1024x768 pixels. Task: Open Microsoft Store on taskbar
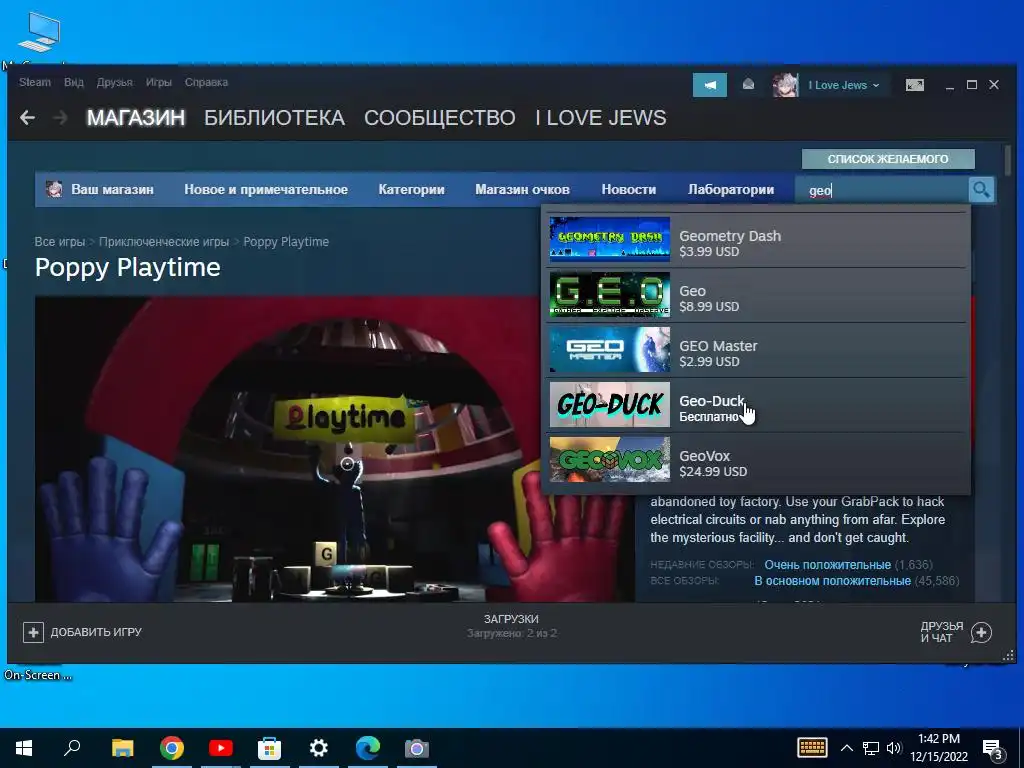point(269,748)
